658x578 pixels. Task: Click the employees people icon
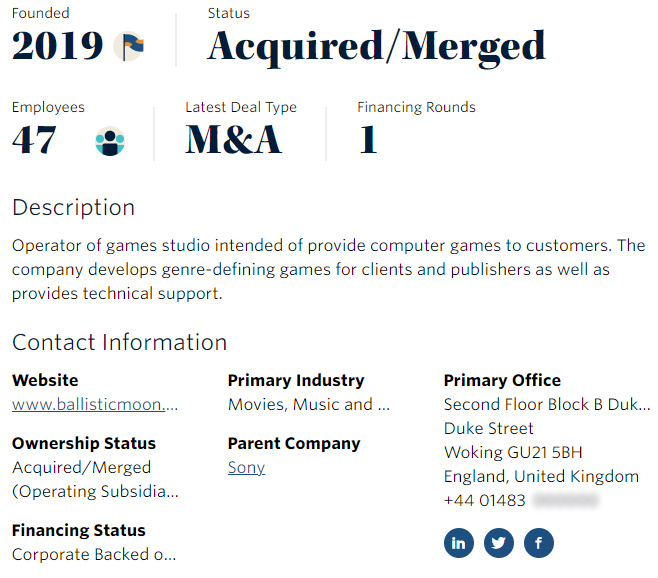point(110,141)
